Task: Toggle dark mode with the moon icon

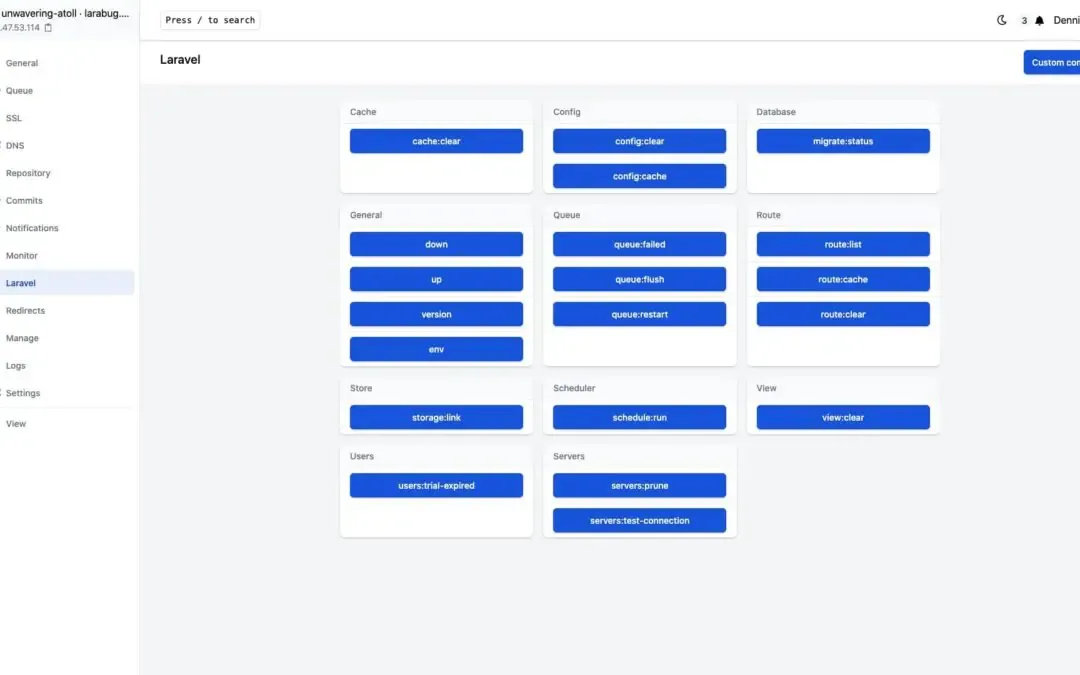Action: point(1002,19)
